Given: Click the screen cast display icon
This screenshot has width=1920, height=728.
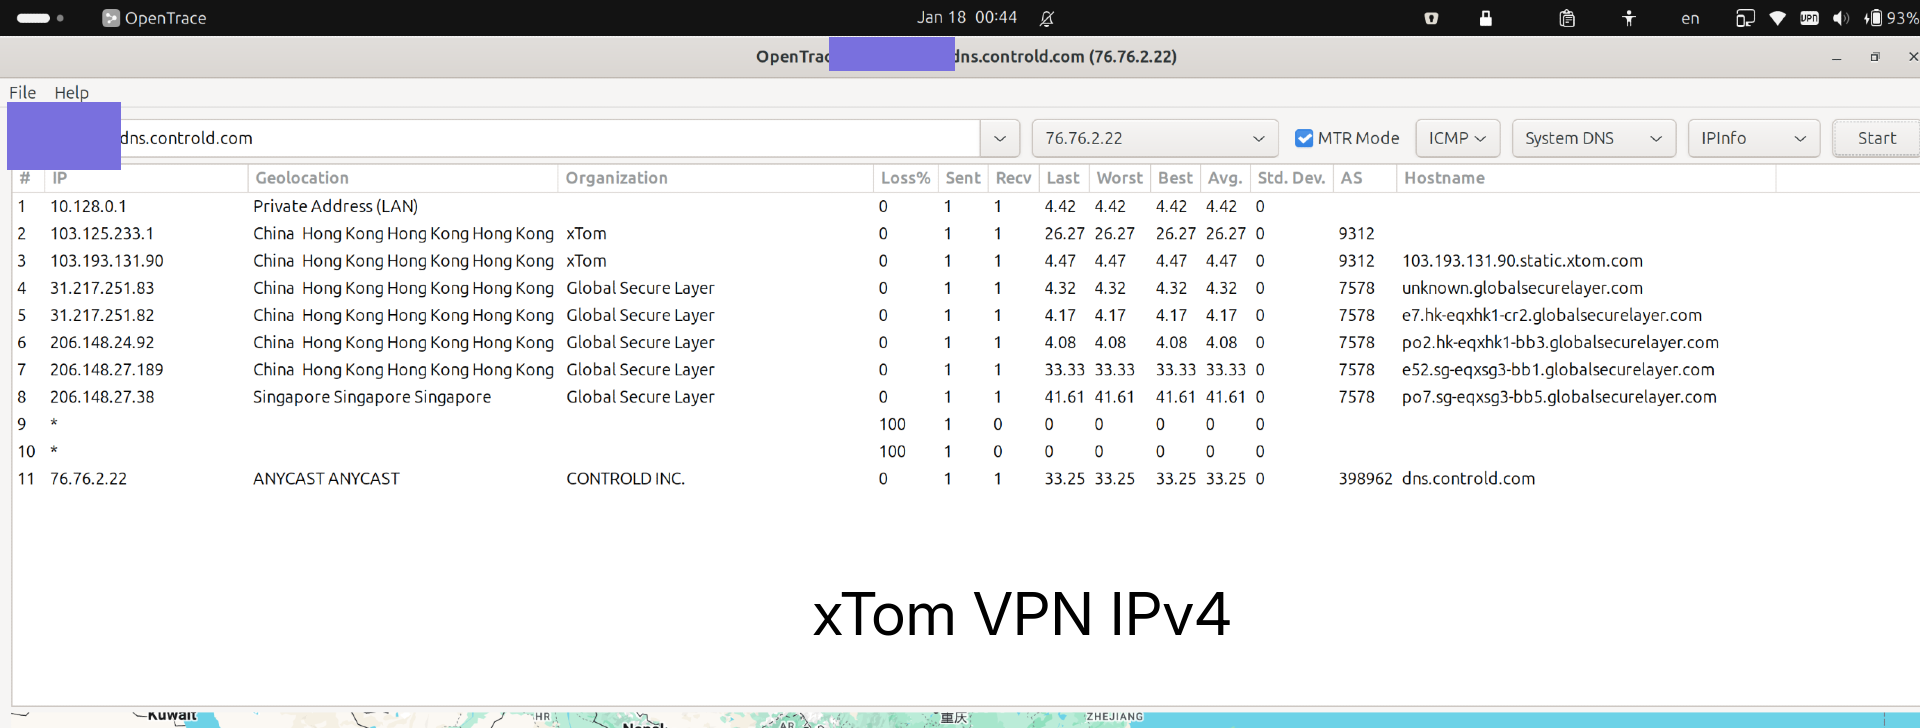Looking at the screenshot, I should tap(1745, 18).
